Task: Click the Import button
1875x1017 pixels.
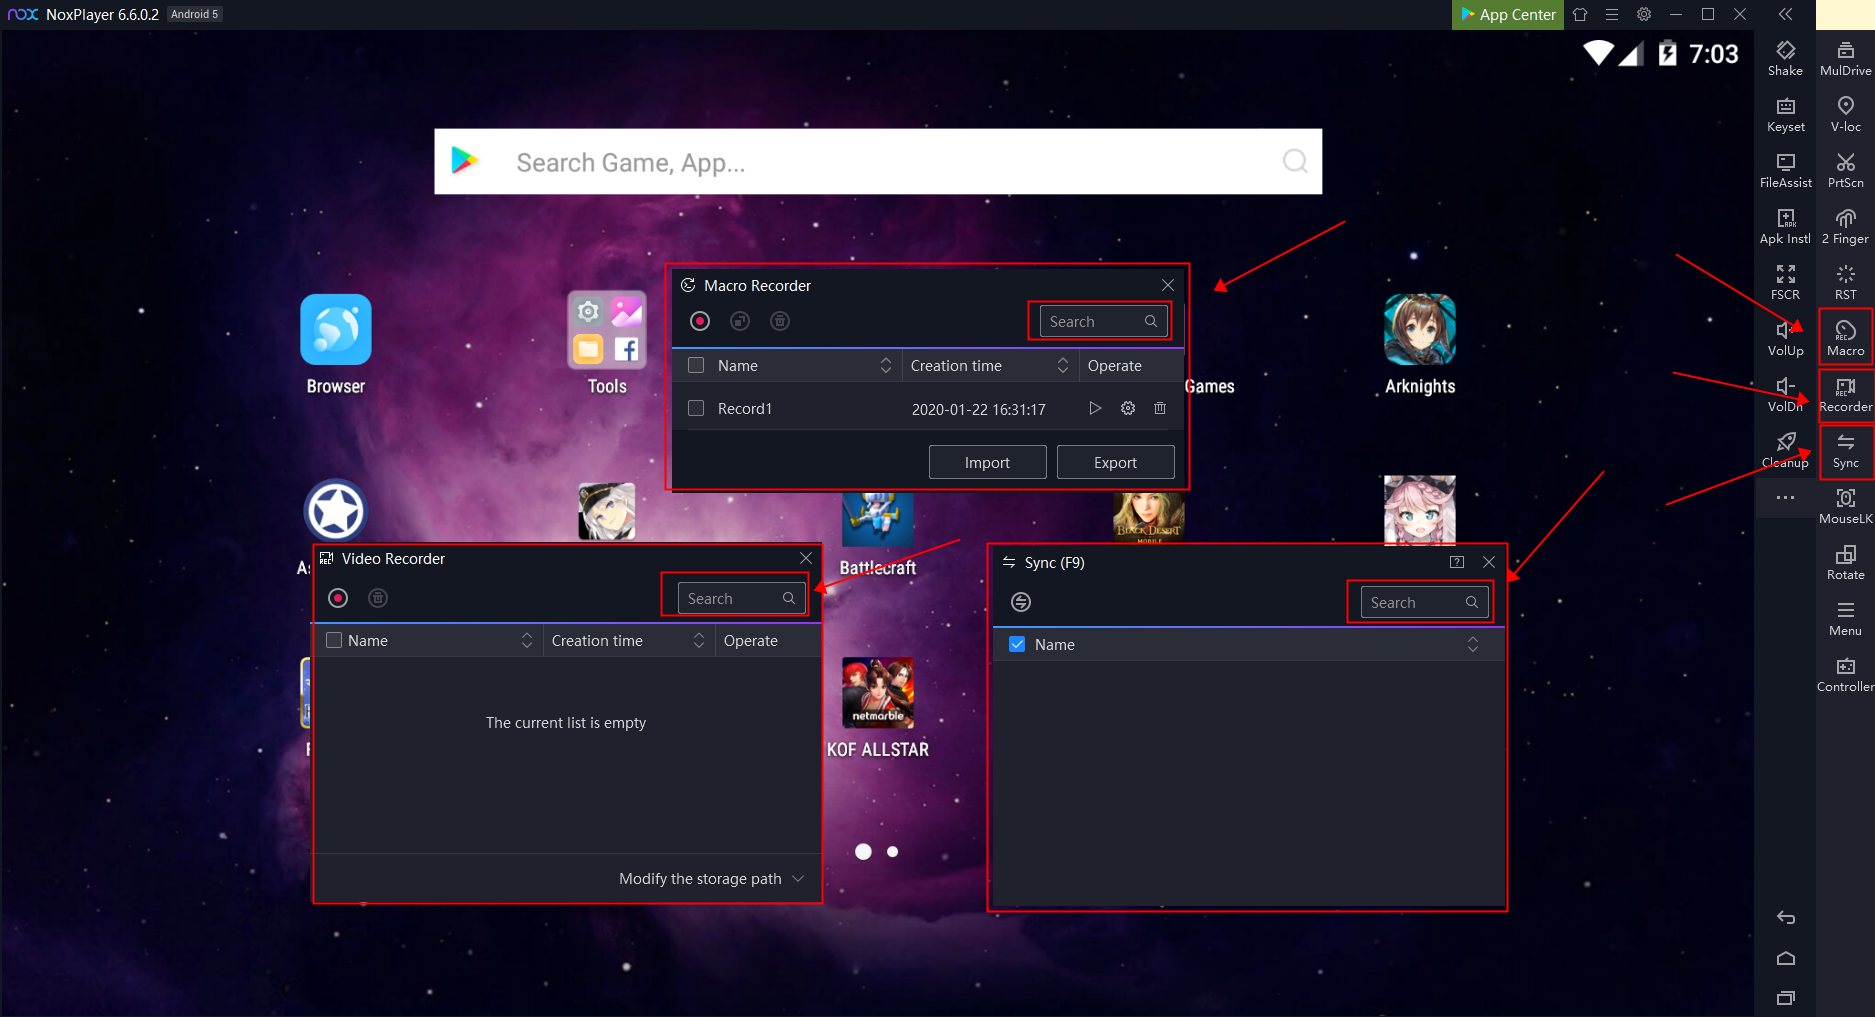Action: pos(987,462)
